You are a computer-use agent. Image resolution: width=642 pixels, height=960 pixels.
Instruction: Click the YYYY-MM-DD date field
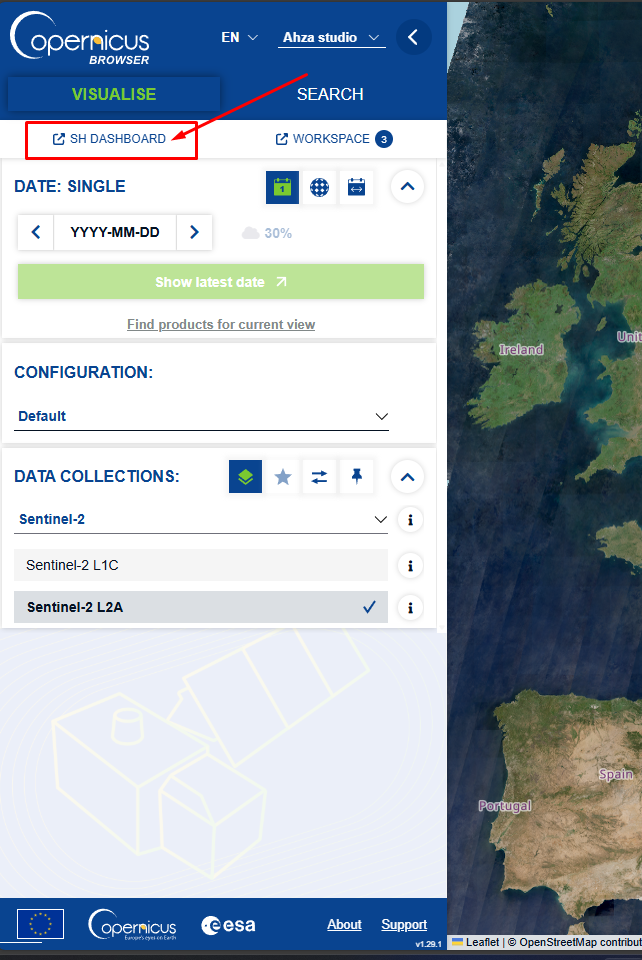(x=115, y=232)
